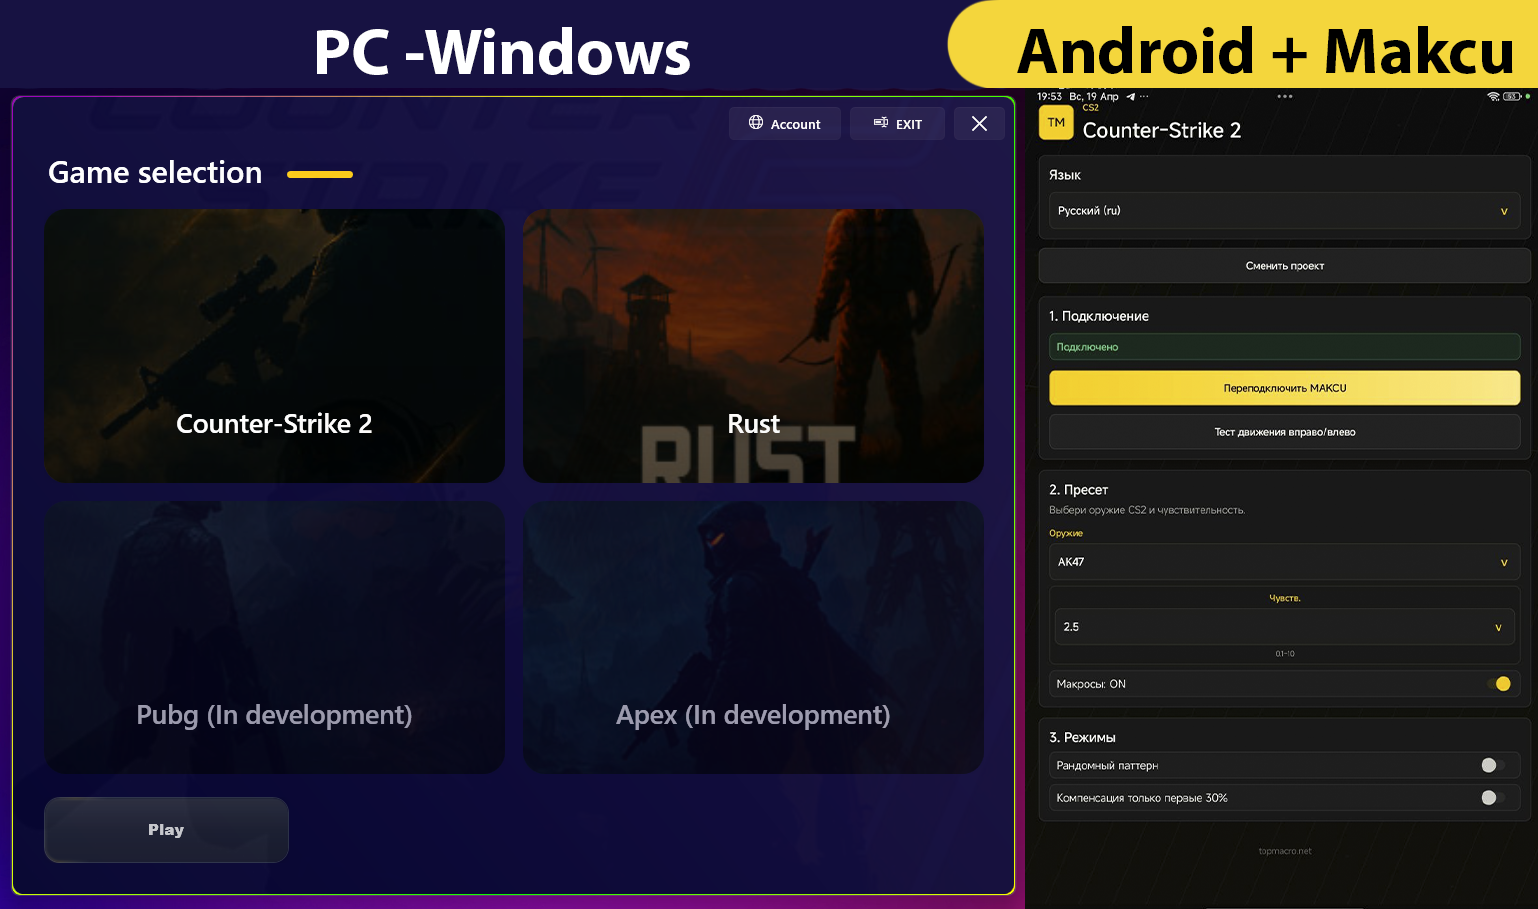Image resolution: width=1538 pixels, height=909 pixels.
Task: Click the exit icon next to EXIT
Action: click(x=880, y=123)
